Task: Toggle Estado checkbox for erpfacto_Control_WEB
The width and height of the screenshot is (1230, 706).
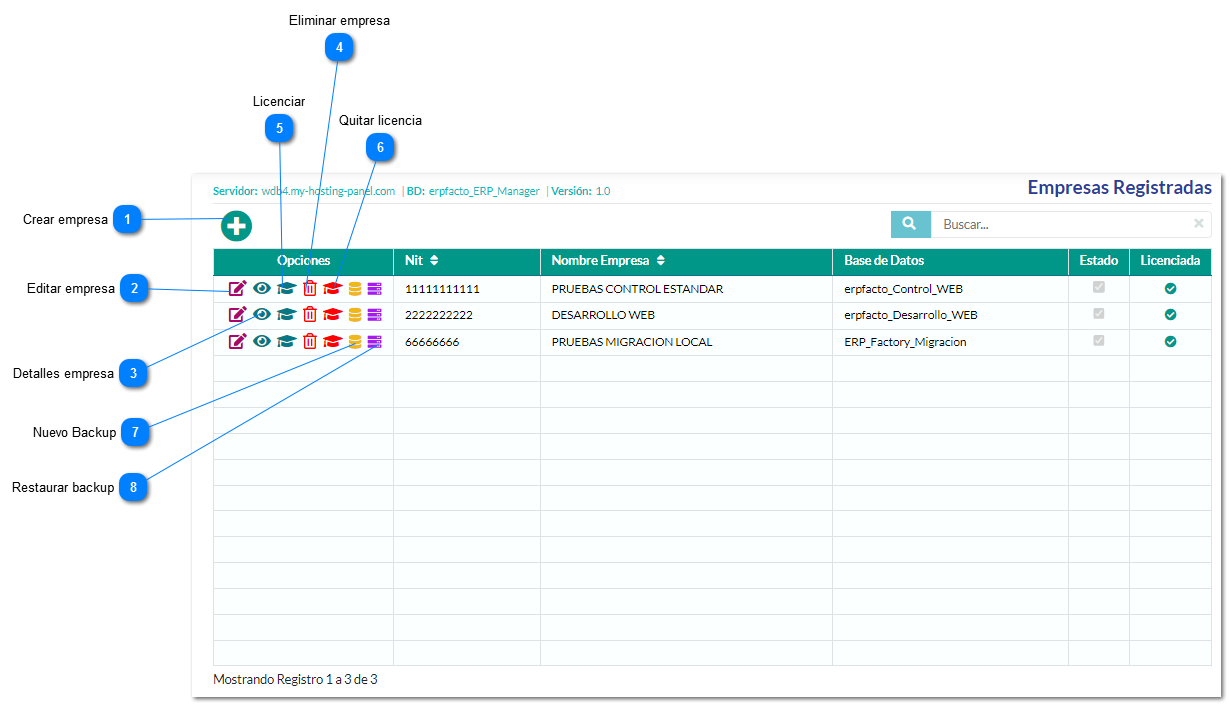Action: tap(1099, 288)
